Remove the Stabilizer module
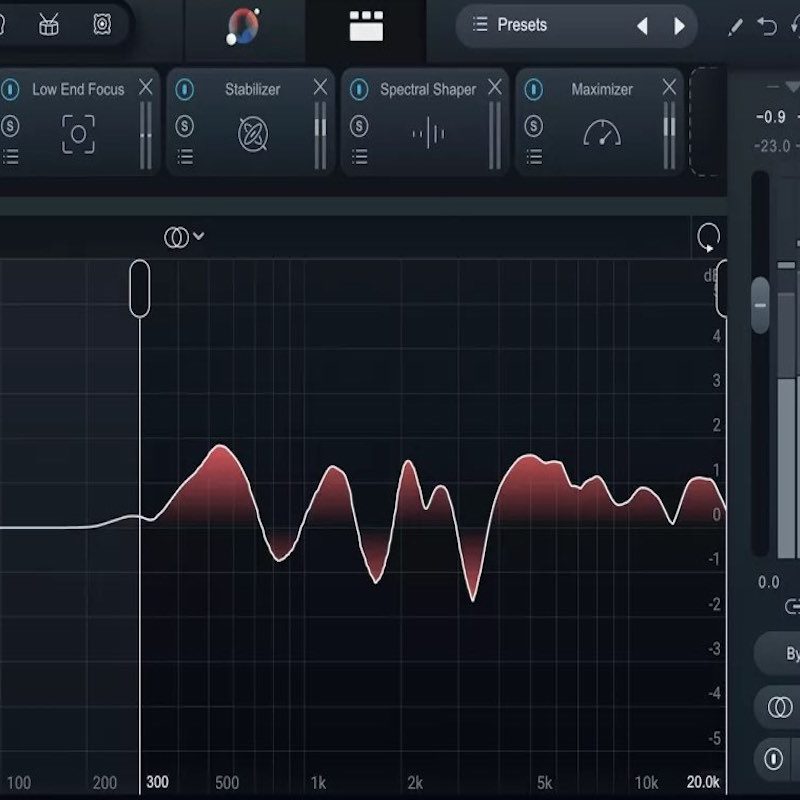 320,87
